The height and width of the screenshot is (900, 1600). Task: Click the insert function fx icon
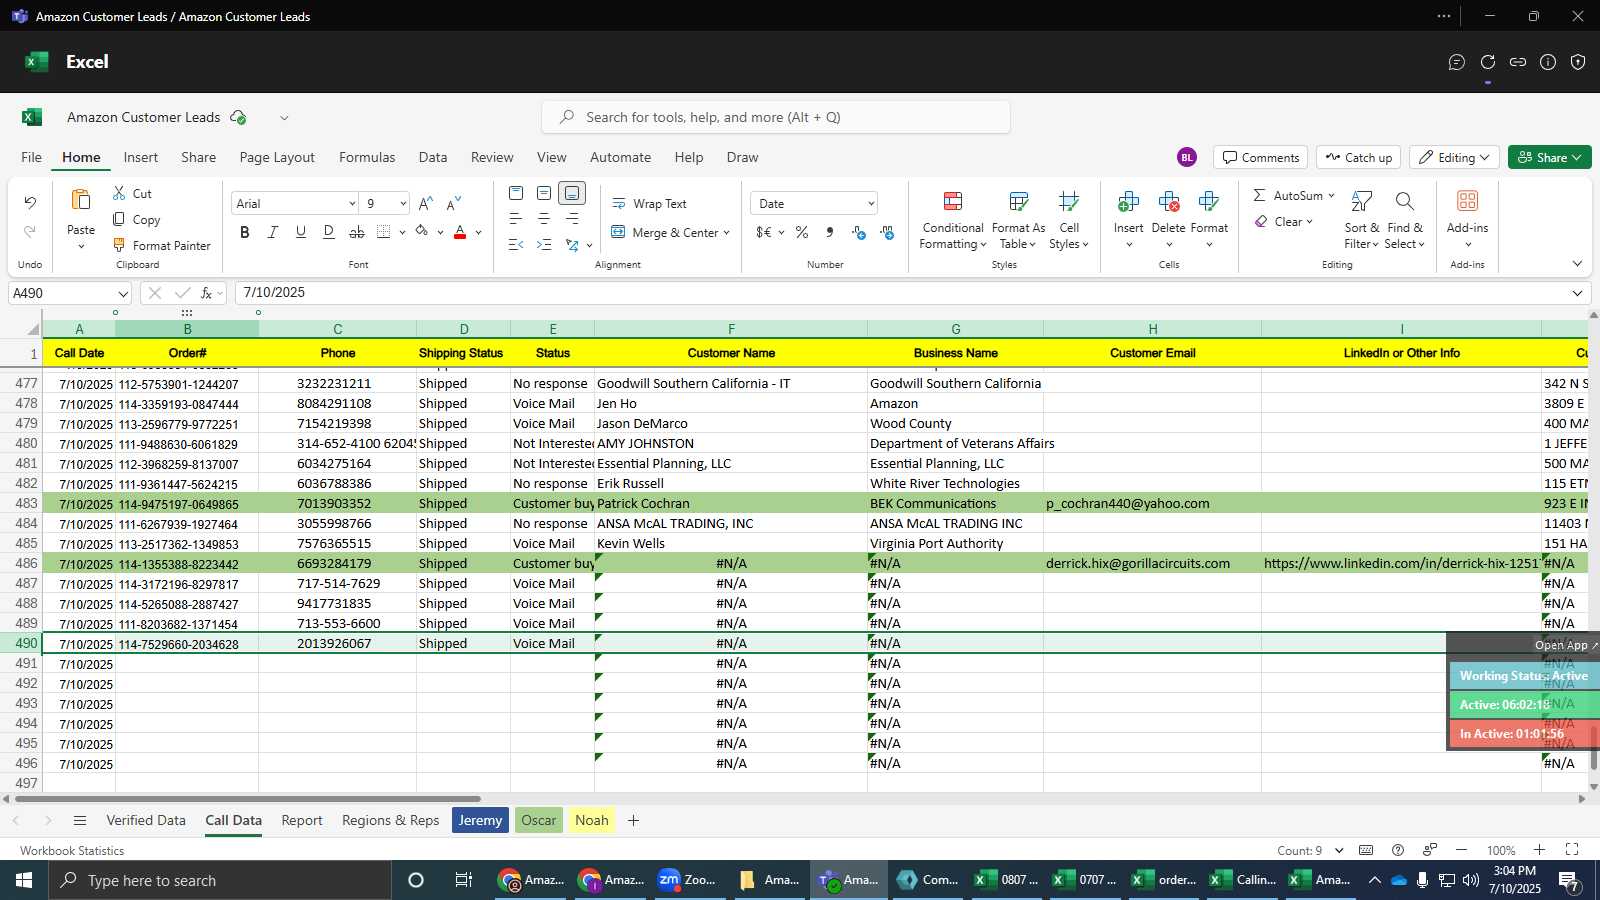click(207, 293)
